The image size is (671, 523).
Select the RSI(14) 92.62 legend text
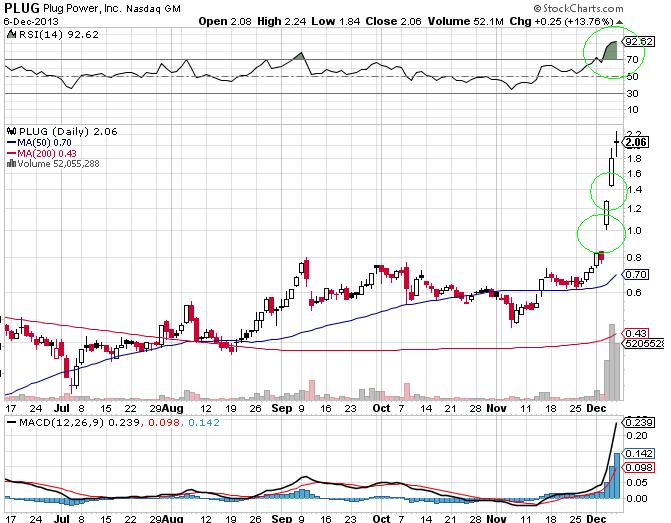click(59, 34)
